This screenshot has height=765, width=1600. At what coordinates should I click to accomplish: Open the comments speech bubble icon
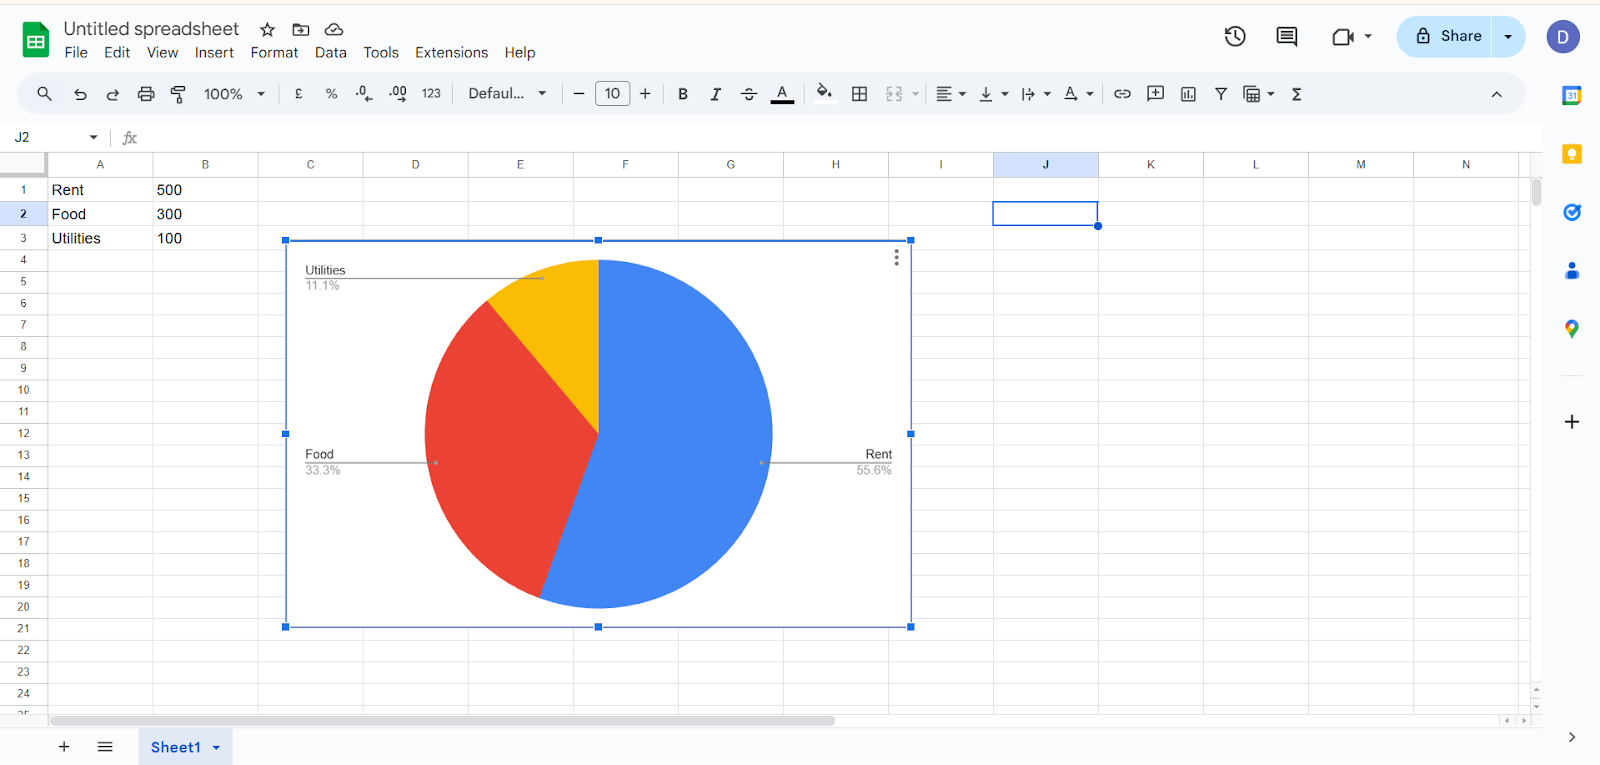point(1287,37)
